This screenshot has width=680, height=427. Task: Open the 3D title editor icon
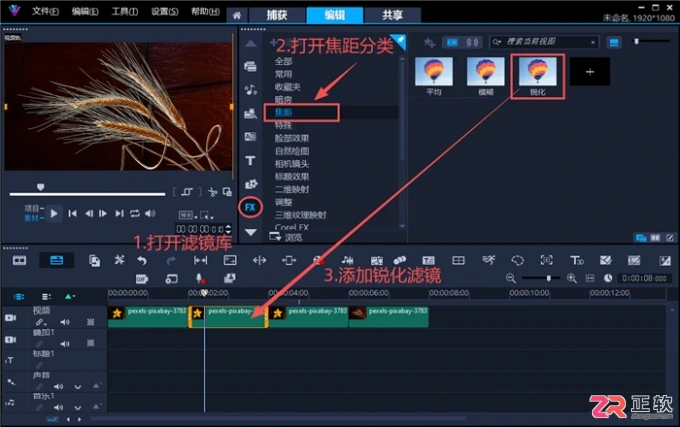pyautogui.click(x=576, y=261)
